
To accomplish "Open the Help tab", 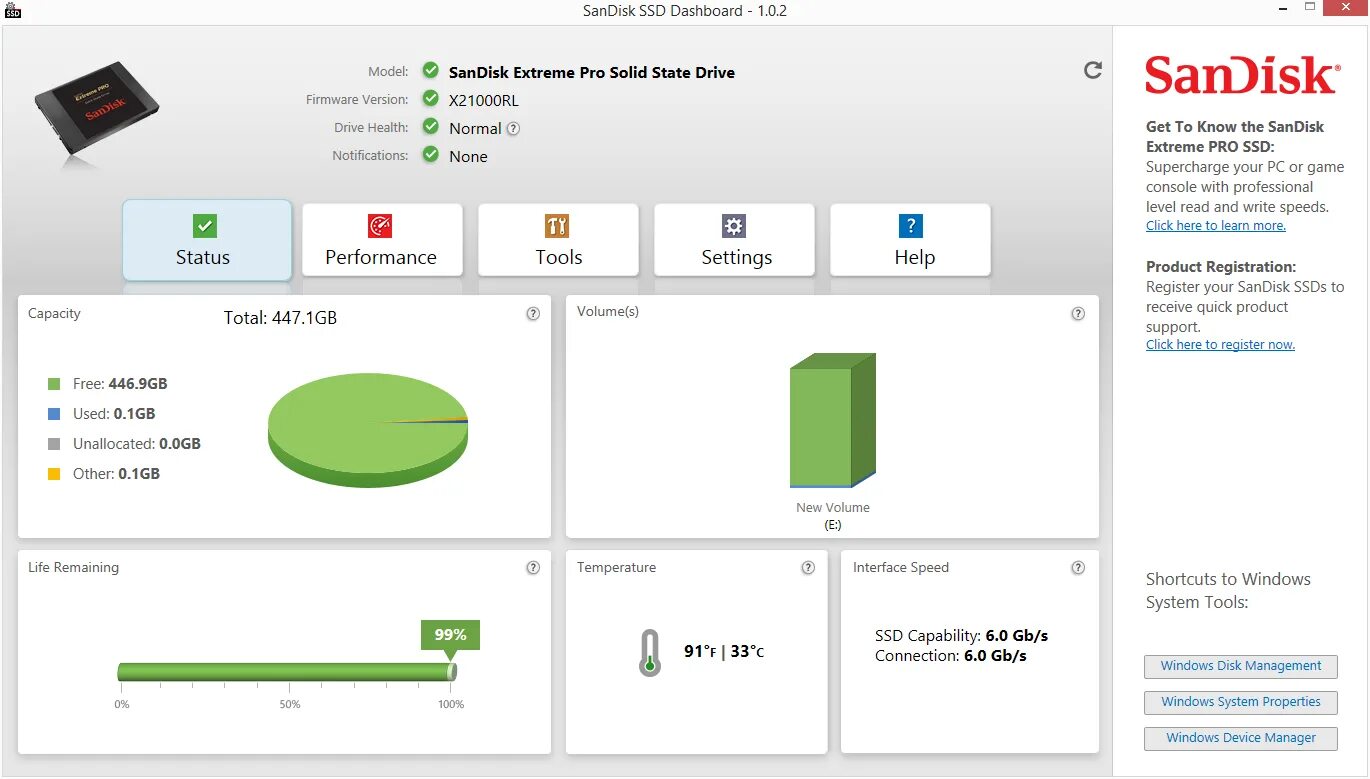I will click(910, 240).
